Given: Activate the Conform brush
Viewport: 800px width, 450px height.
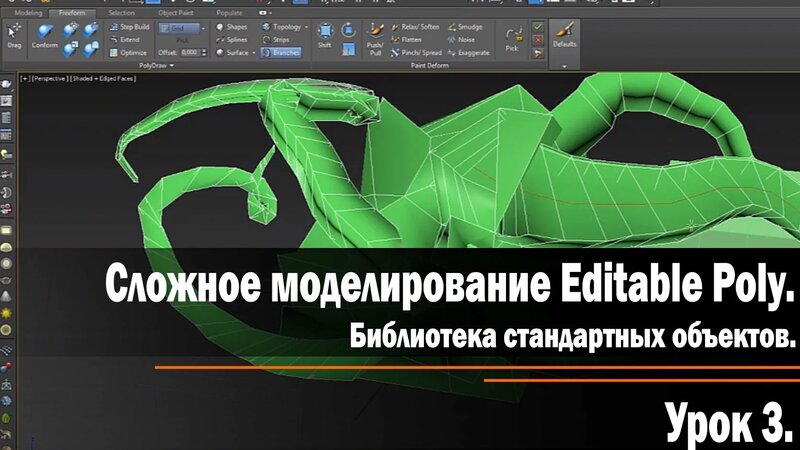Looking at the screenshot, I should coord(44,36).
